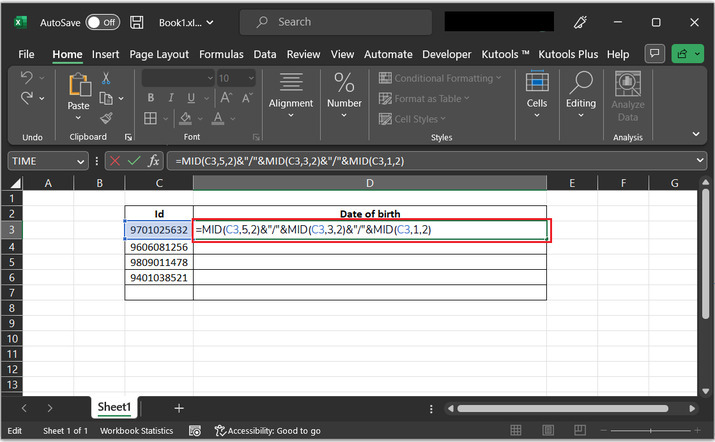
Task: Click the Insert Function fx icon
Action: point(154,161)
